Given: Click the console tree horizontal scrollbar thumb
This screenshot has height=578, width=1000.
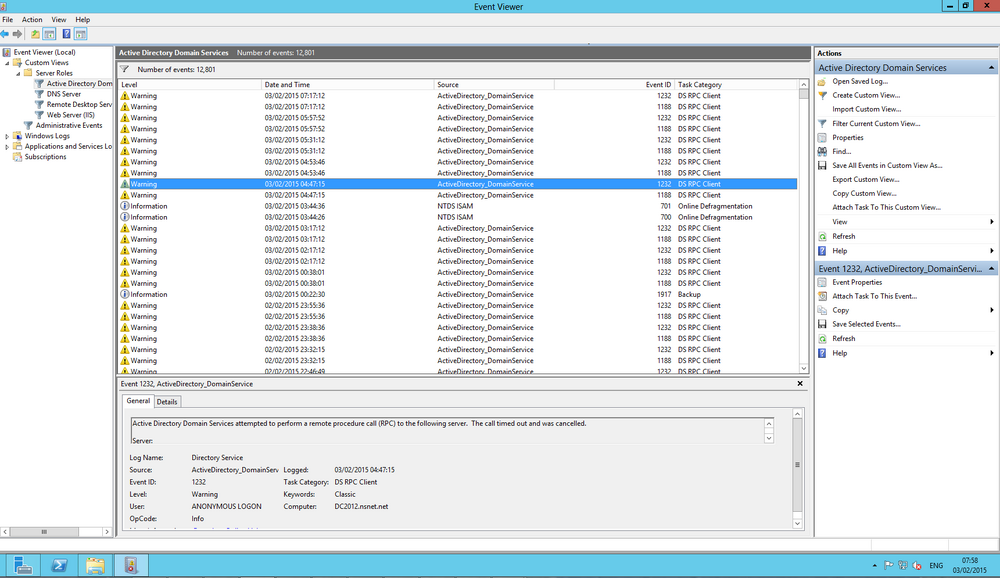Looking at the screenshot, I should 44,531.
